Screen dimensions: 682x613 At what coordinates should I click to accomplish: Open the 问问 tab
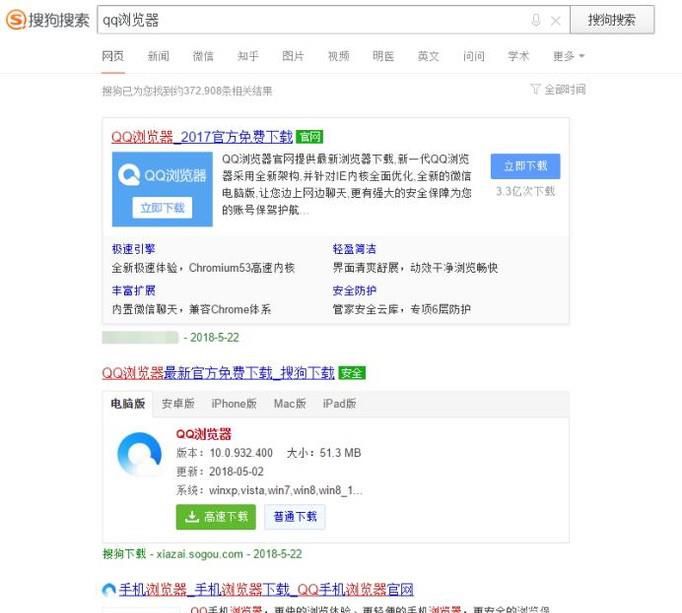(474, 56)
